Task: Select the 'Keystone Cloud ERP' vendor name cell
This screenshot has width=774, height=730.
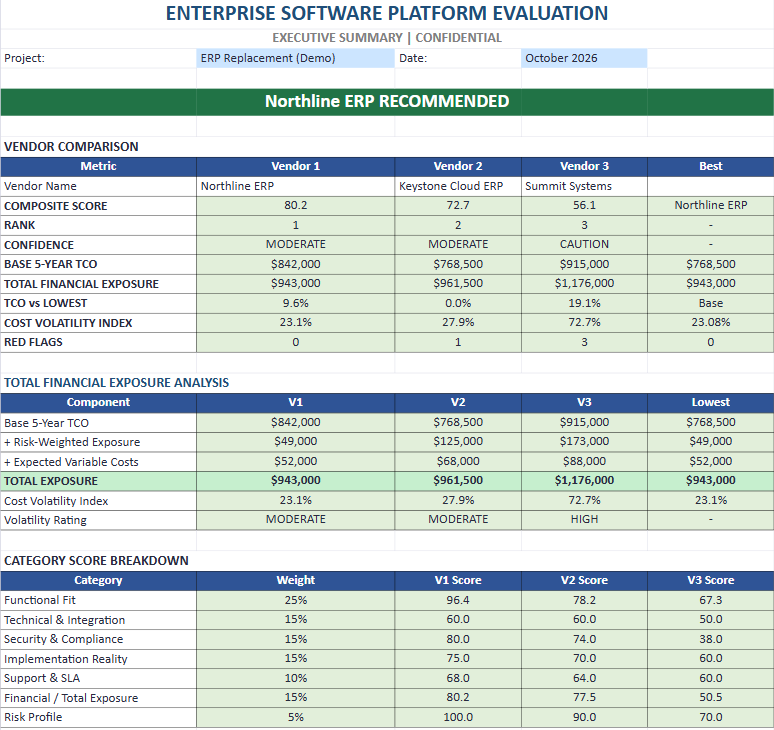Action: coord(458,186)
